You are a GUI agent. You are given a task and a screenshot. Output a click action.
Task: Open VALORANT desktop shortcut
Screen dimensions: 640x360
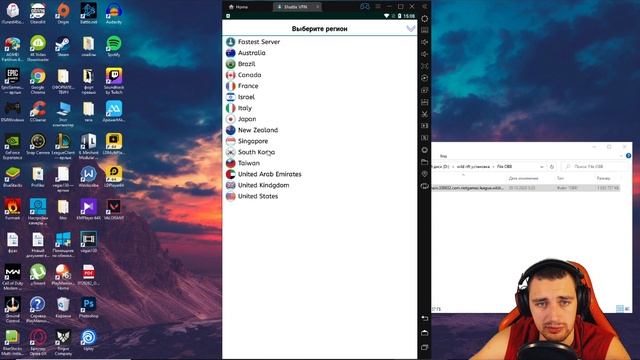[114, 209]
